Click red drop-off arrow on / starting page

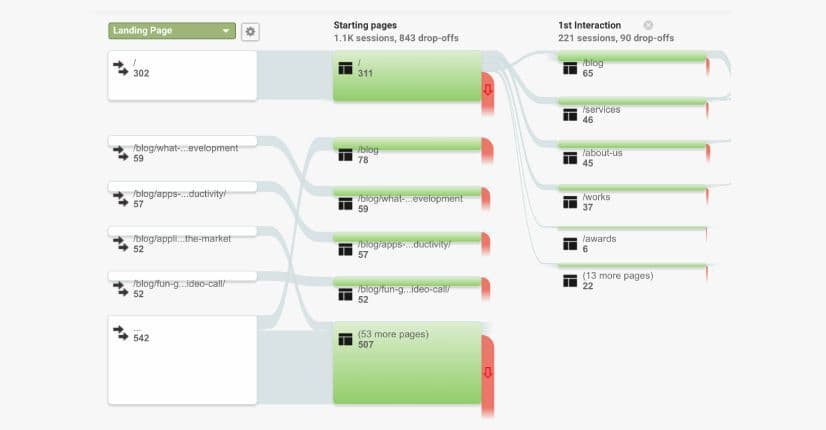(488, 90)
